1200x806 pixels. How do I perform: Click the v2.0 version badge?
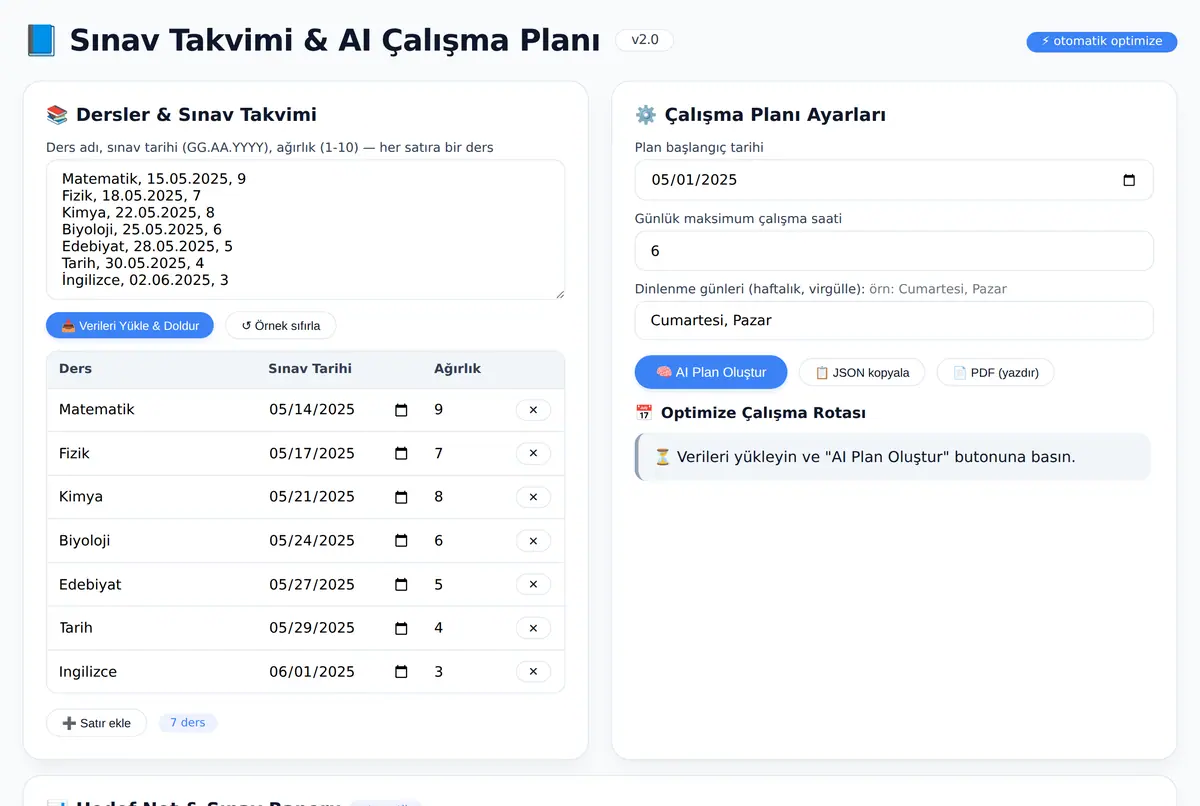645,40
